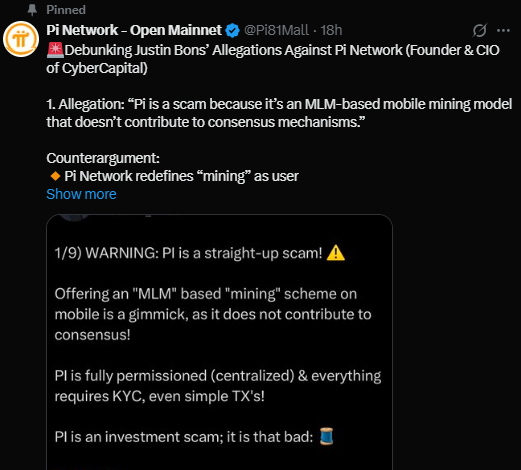Viewport: 521px width, 470px height.
Task: Click the pin icon beside Pinned
Action: pyautogui.click(x=32, y=10)
